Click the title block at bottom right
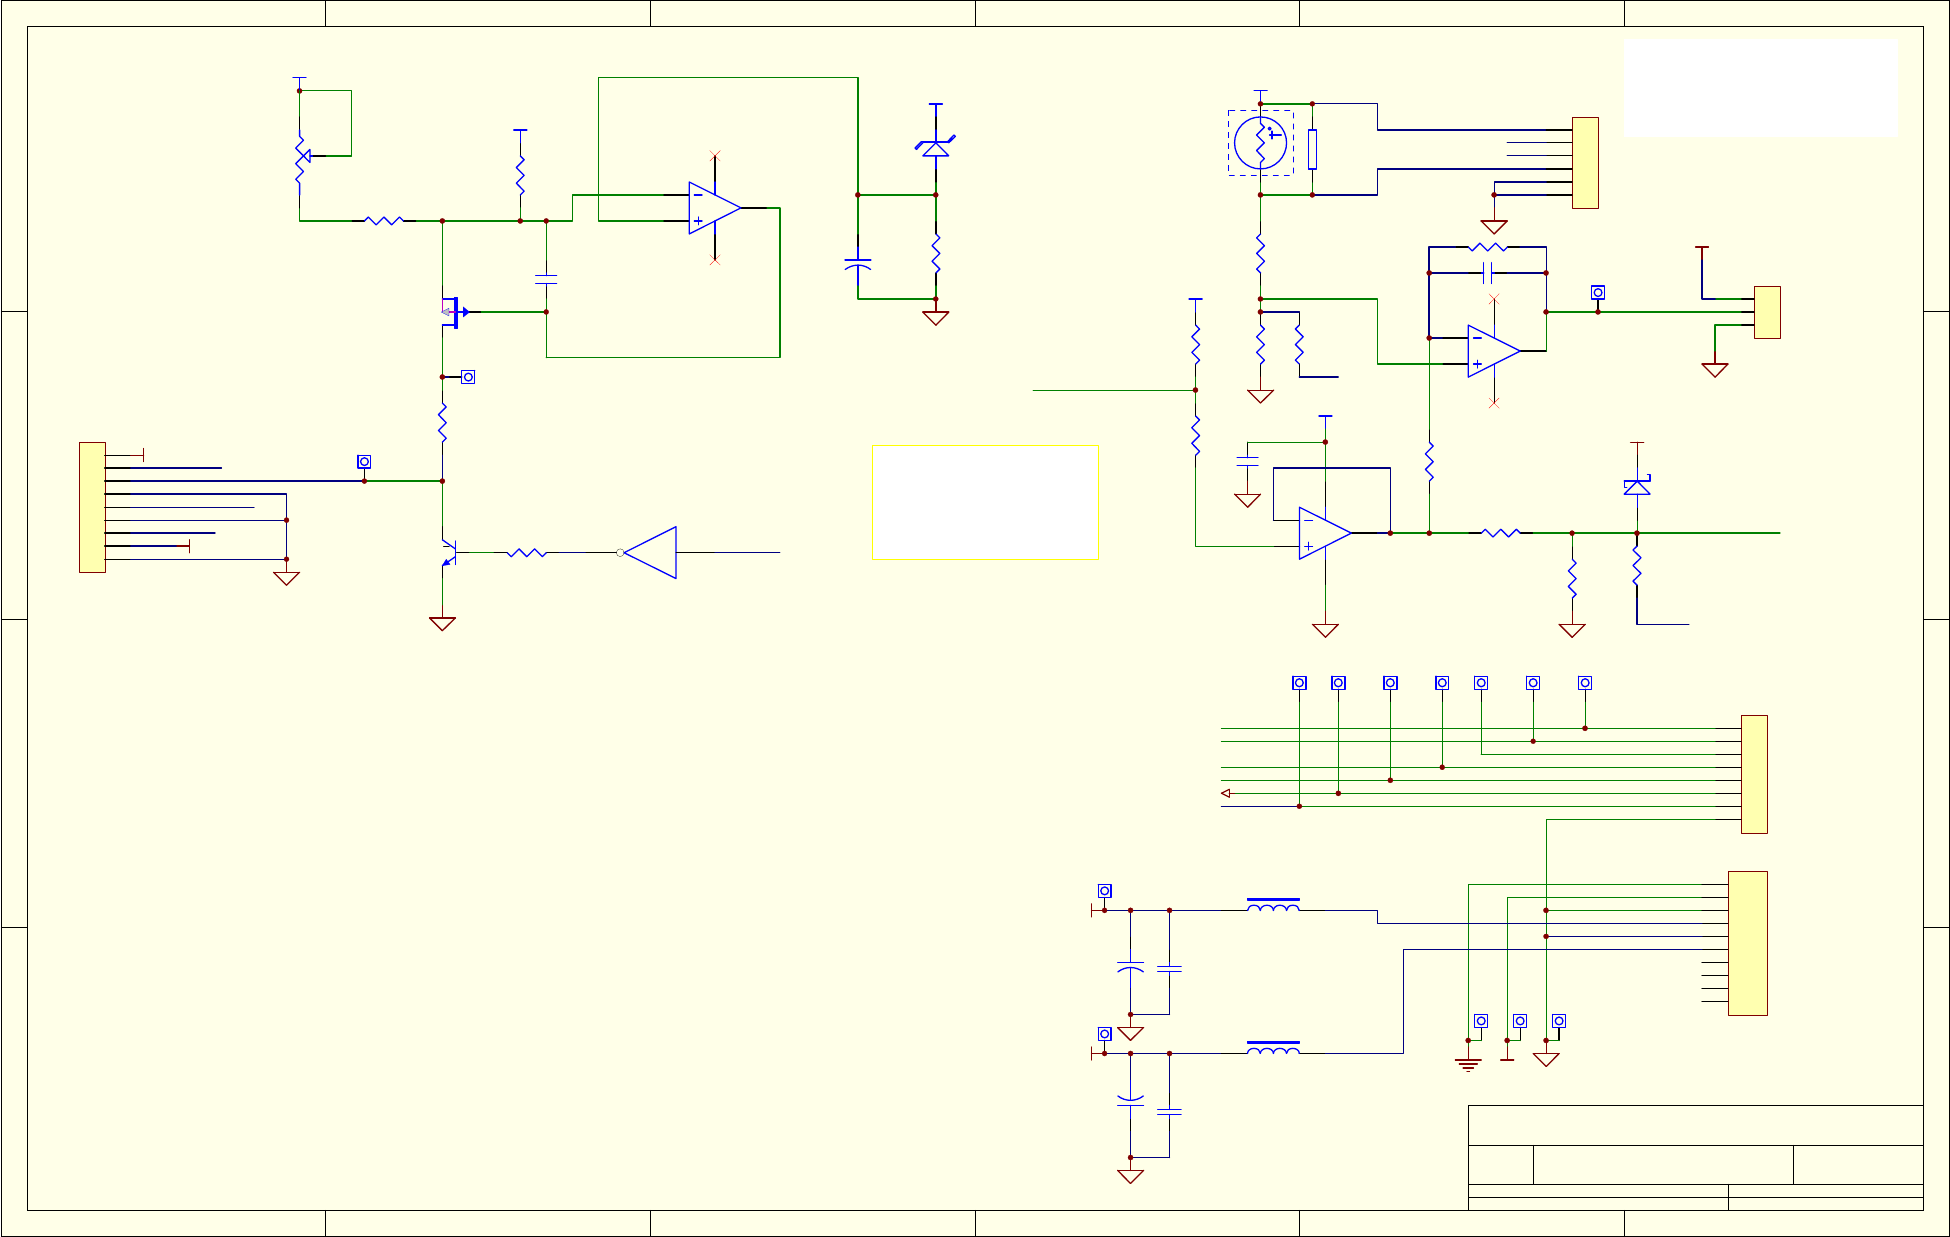Viewport: 1950px width, 1237px height. pyautogui.click(x=1695, y=1157)
